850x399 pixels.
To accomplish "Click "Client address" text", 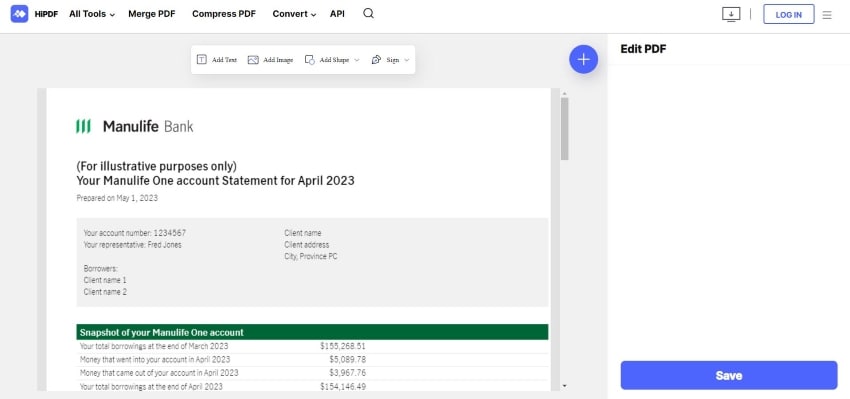I will click(307, 245).
